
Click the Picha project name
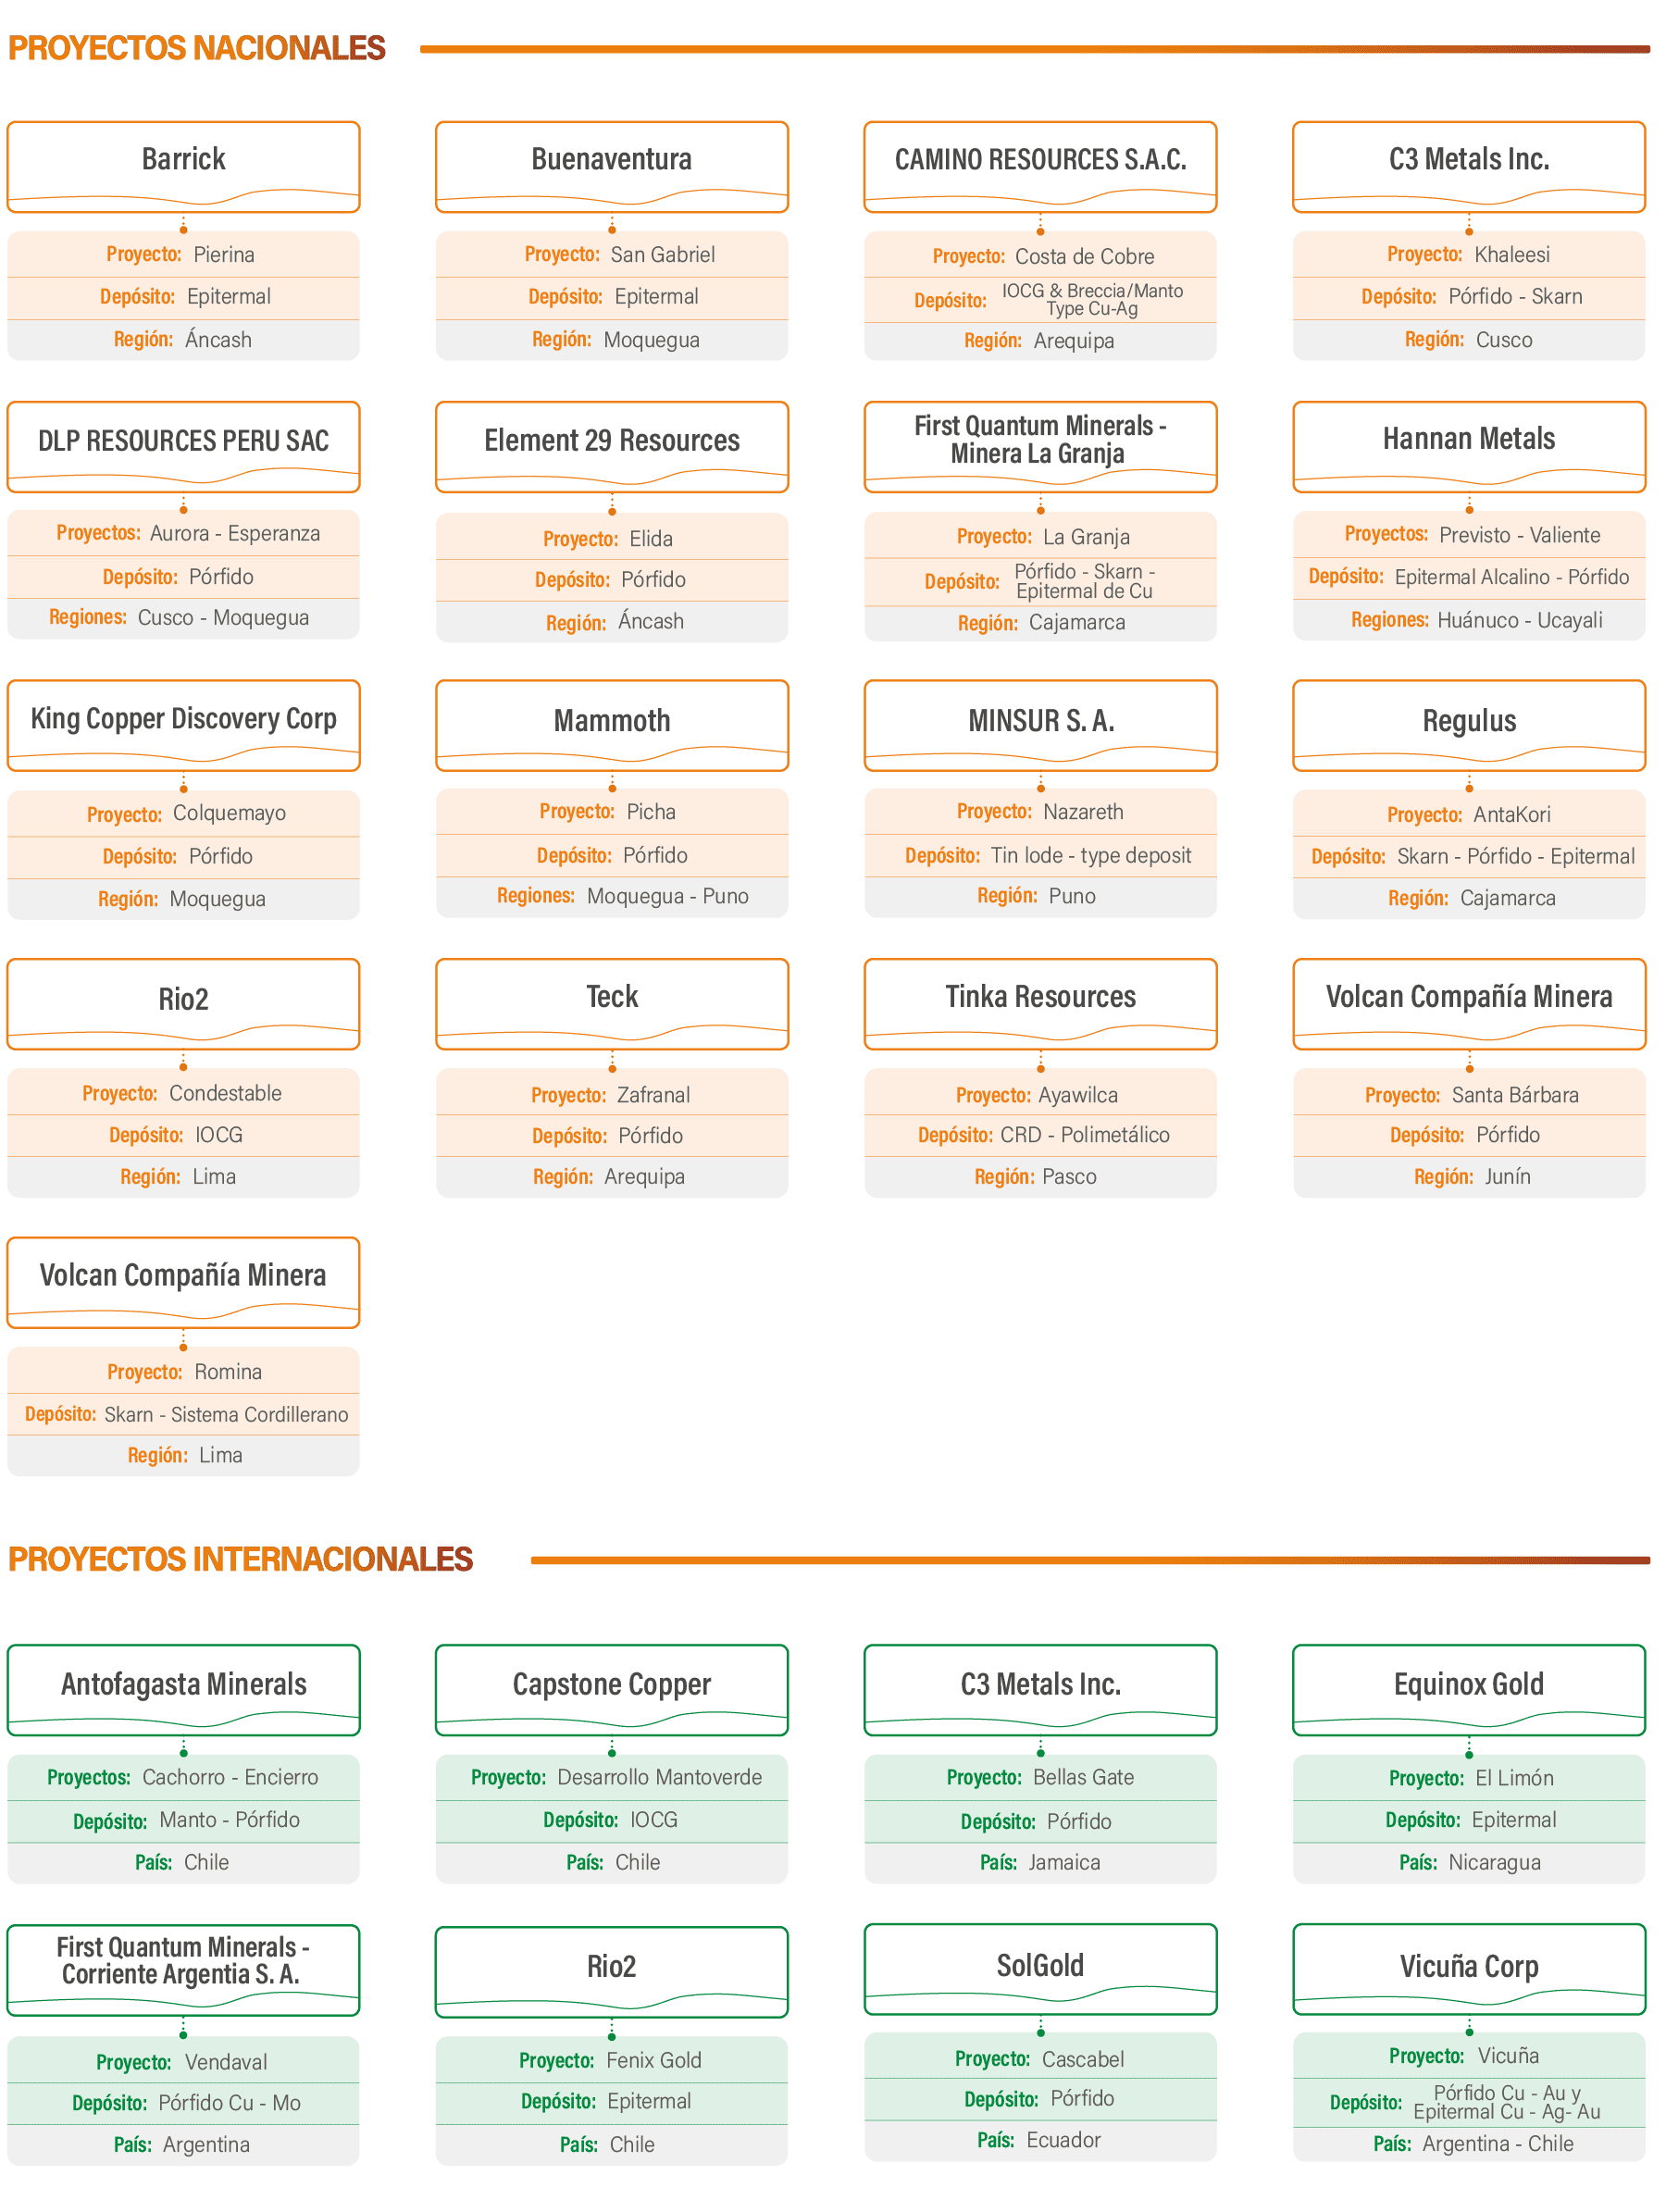[651, 811]
